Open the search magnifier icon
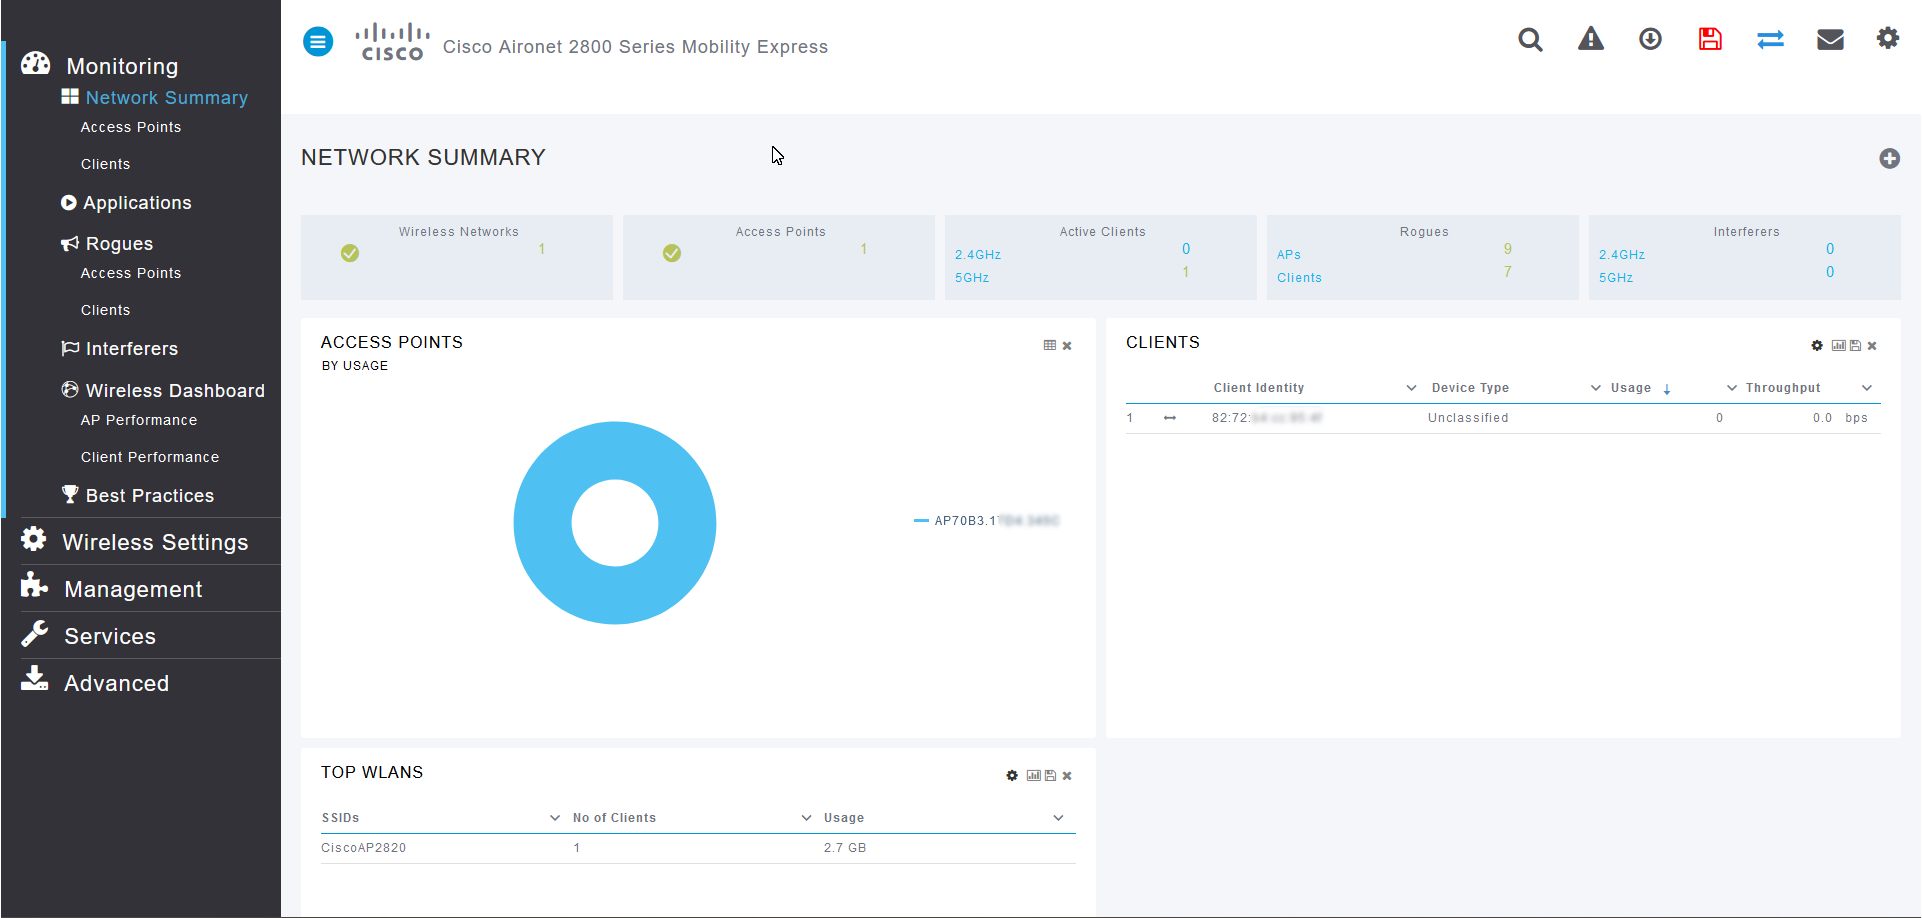Viewport: 1922px width, 918px height. click(x=1530, y=40)
